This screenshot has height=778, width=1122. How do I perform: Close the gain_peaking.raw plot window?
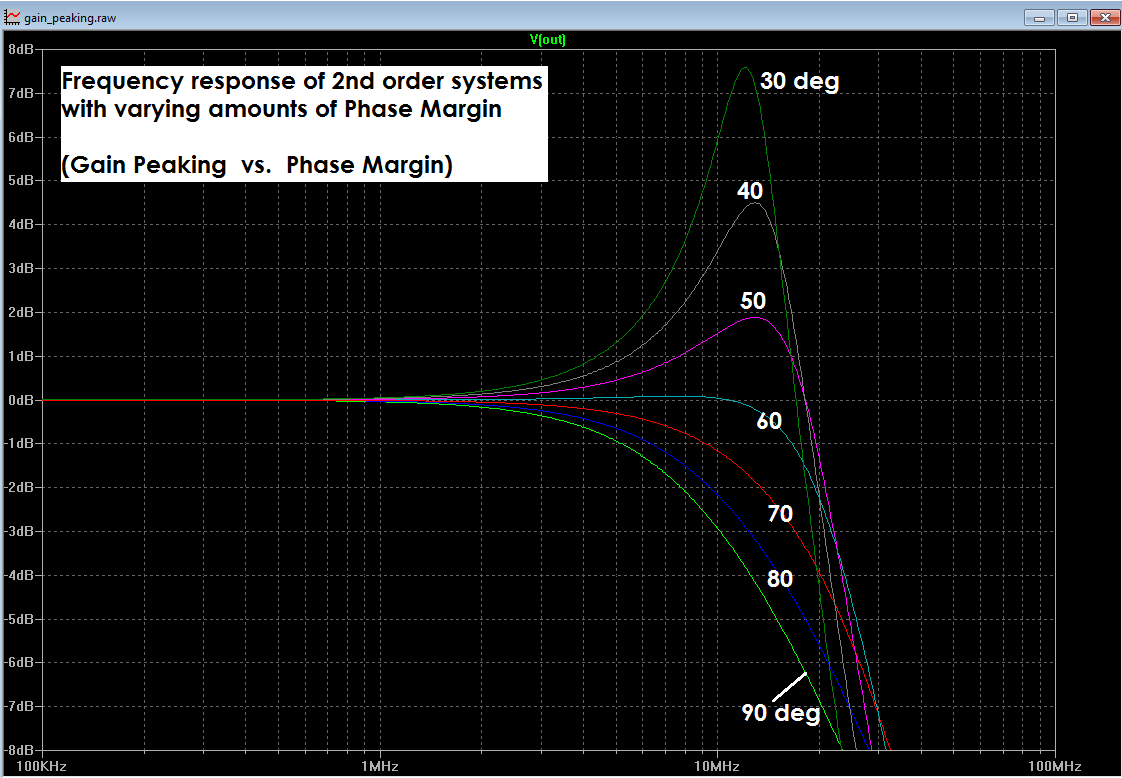[x=1104, y=18]
